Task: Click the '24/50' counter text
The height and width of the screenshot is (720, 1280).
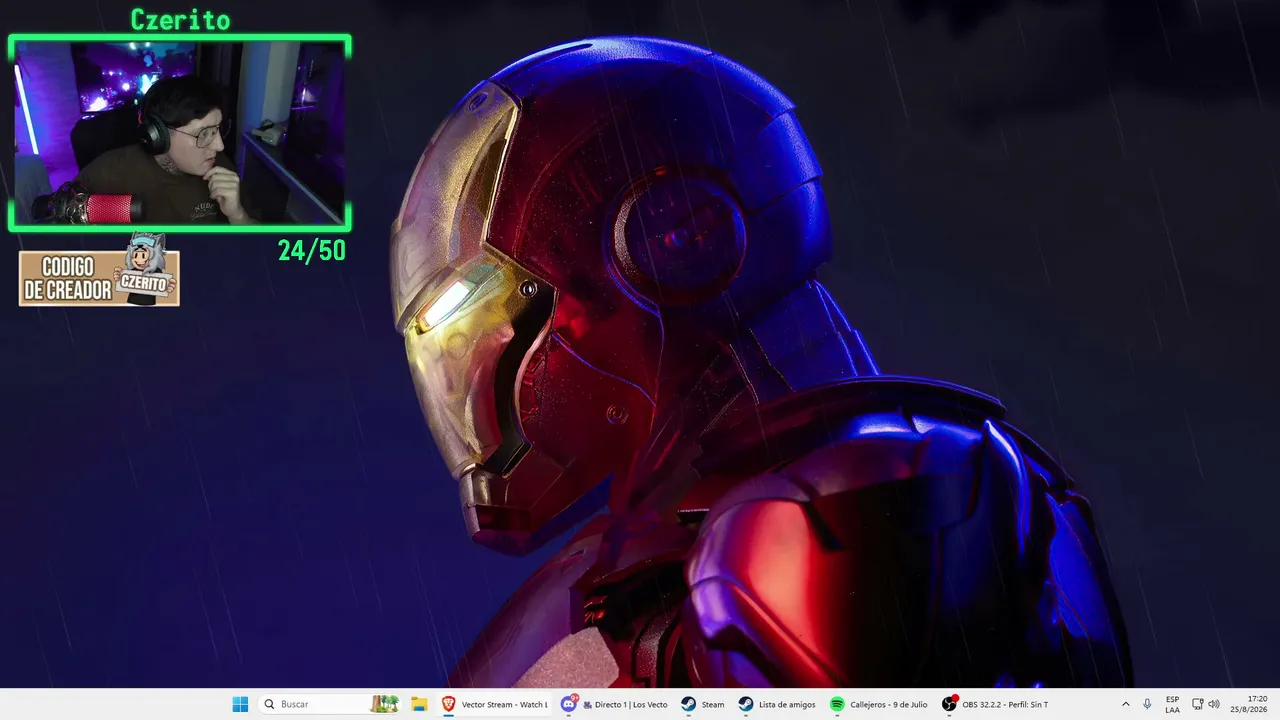Action: point(312,251)
